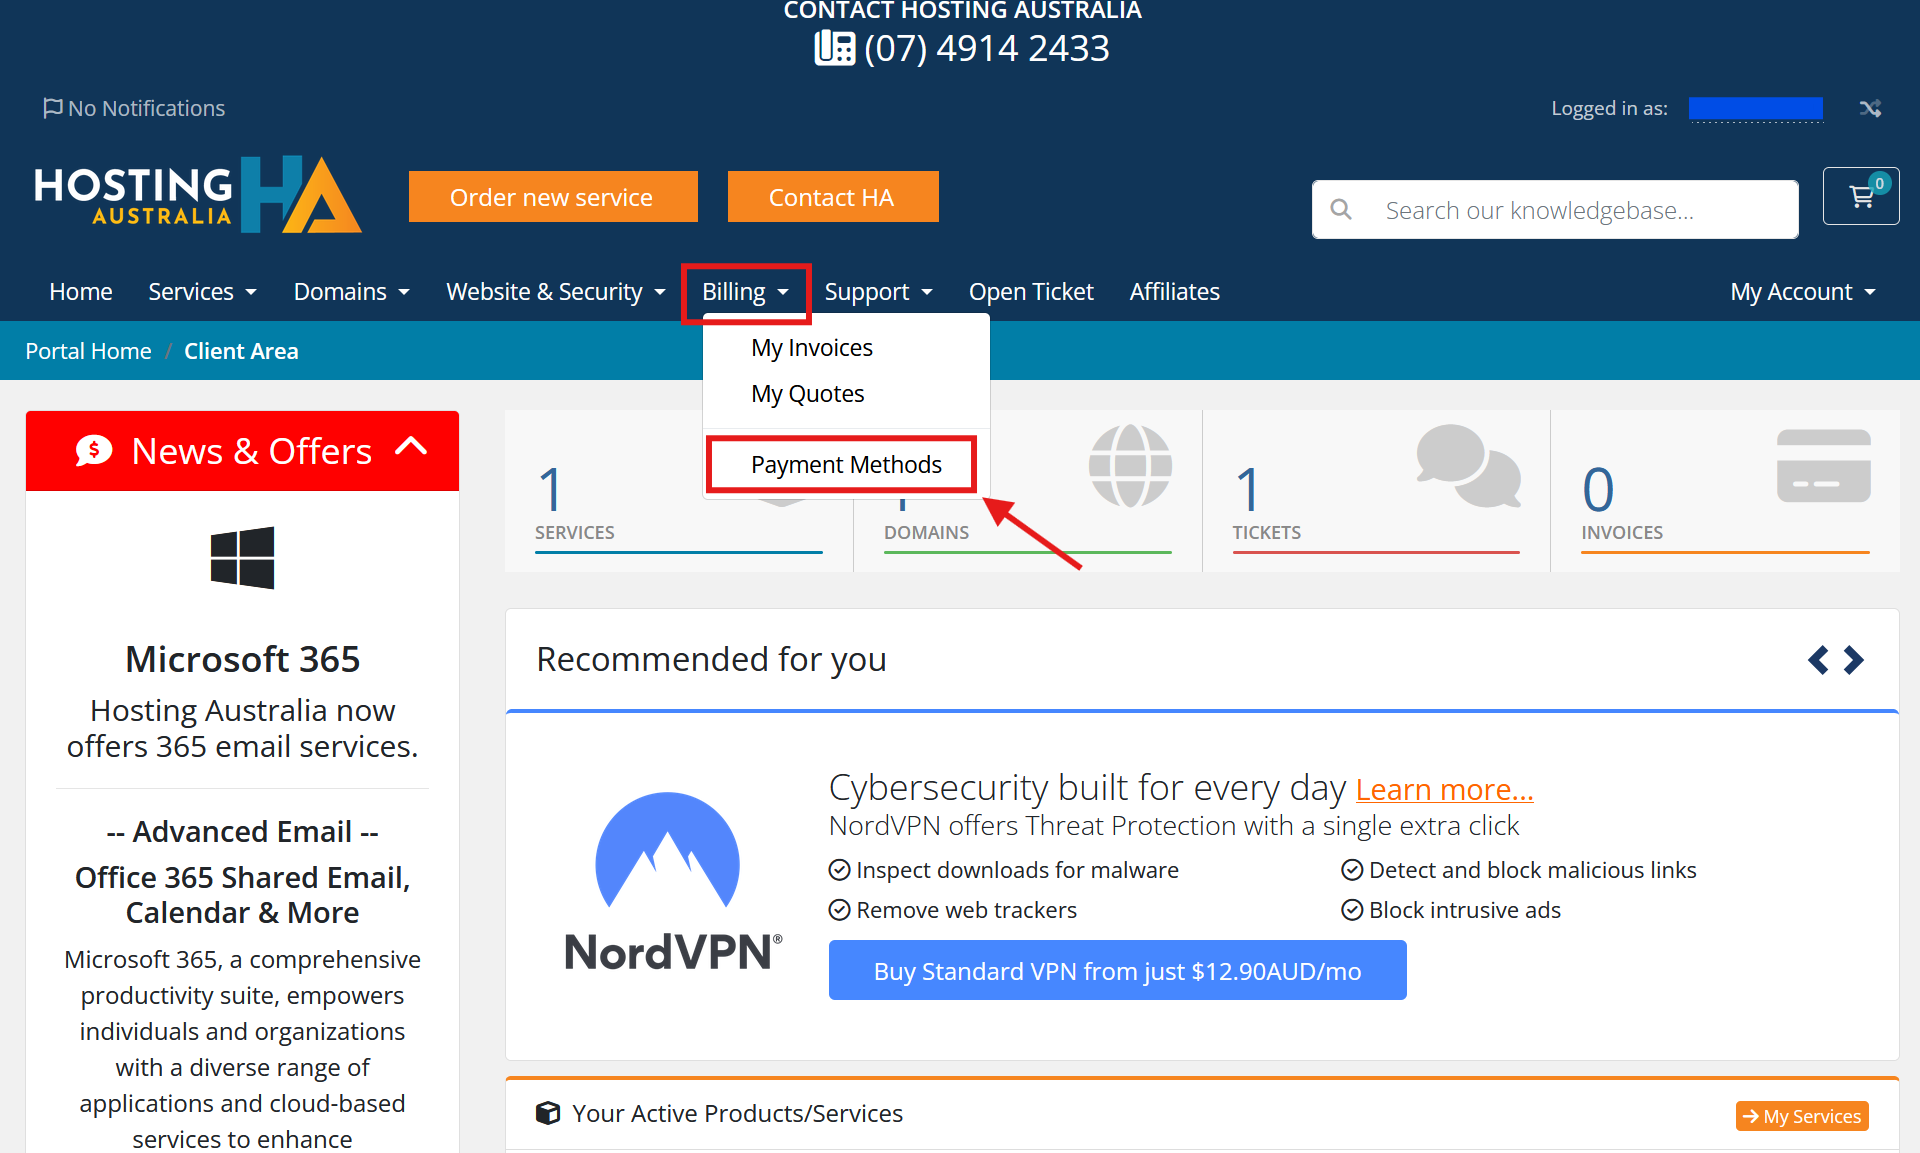The height and width of the screenshot is (1153, 1920).
Task: Click the chat bubbles icon in Tickets tile
Action: pyautogui.click(x=1469, y=466)
